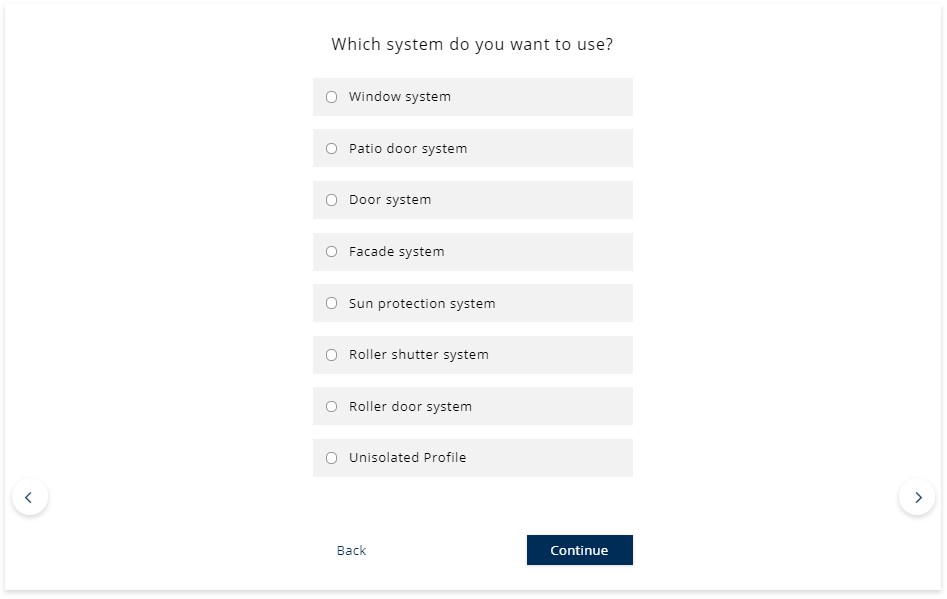This screenshot has width=947, height=599.
Task: Select the Window system radio button
Action: click(x=332, y=97)
